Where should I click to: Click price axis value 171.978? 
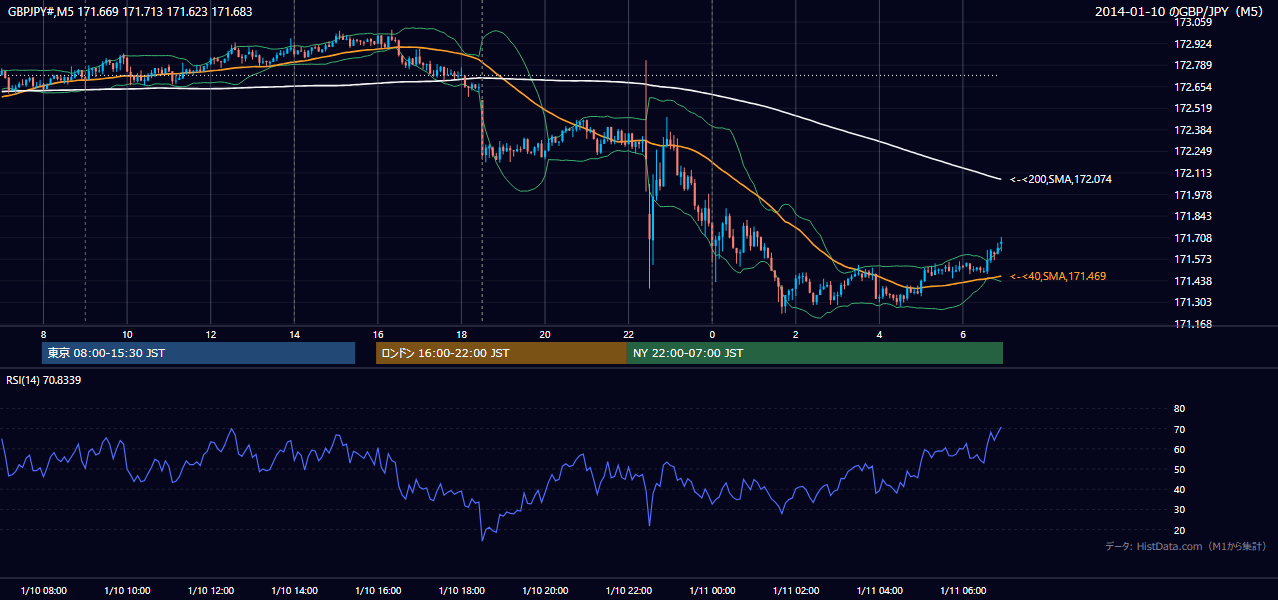click(1193, 195)
